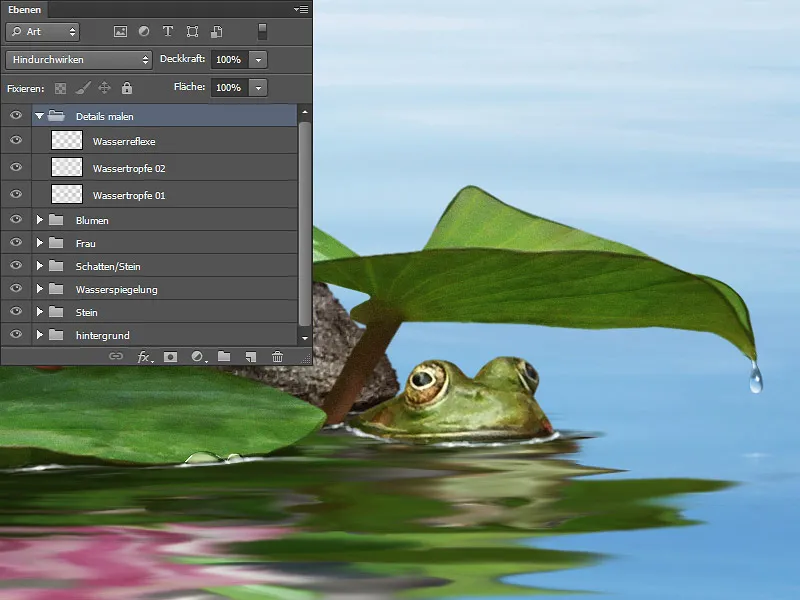Hide the Wassertropfe 02 layer
This screenshot has width=800, height=600.
point(16,167)
